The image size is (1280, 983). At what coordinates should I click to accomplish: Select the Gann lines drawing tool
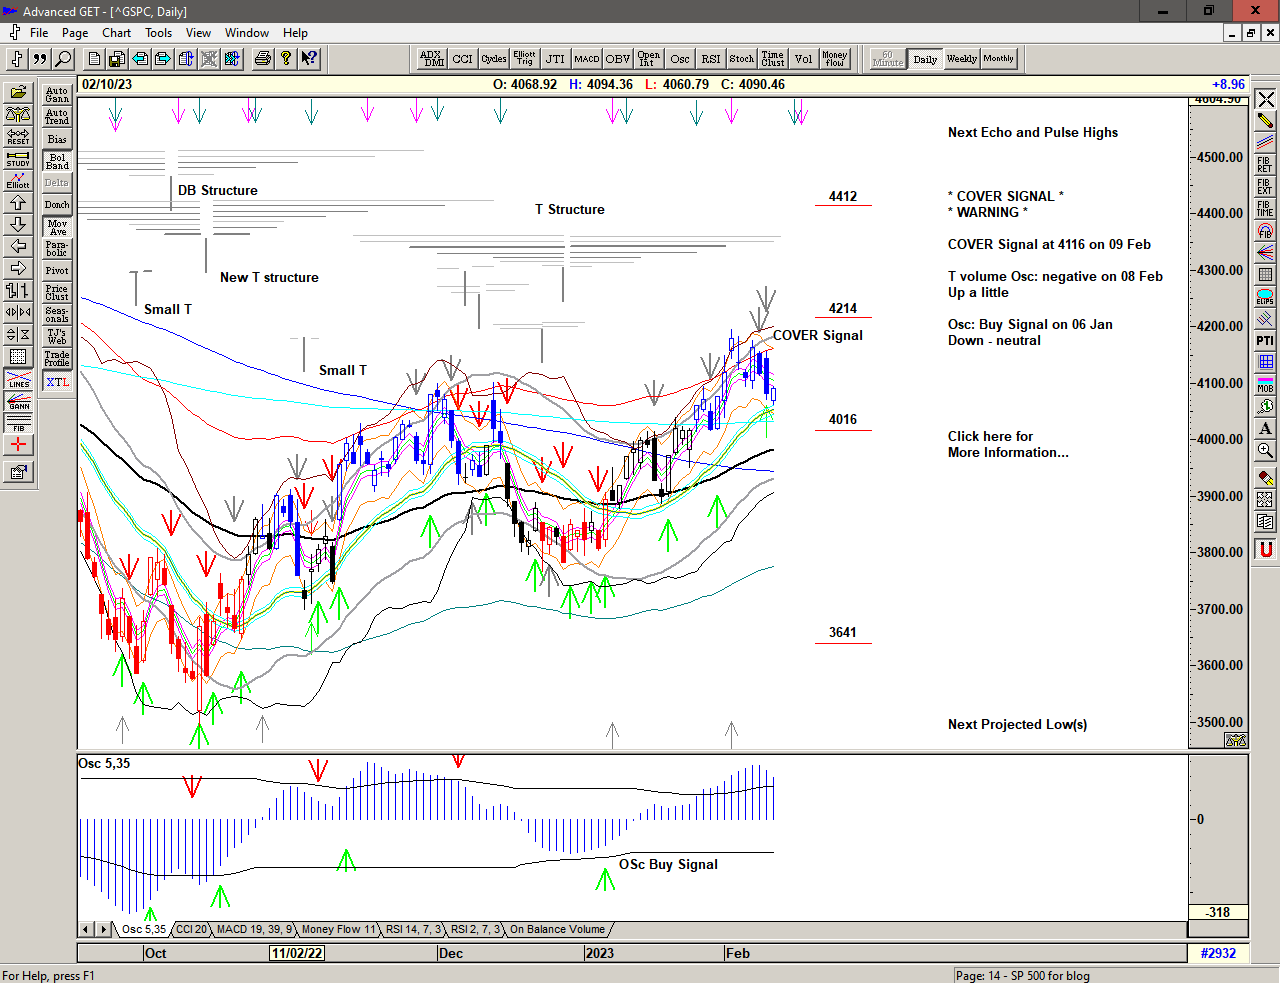tap(18, 401)
